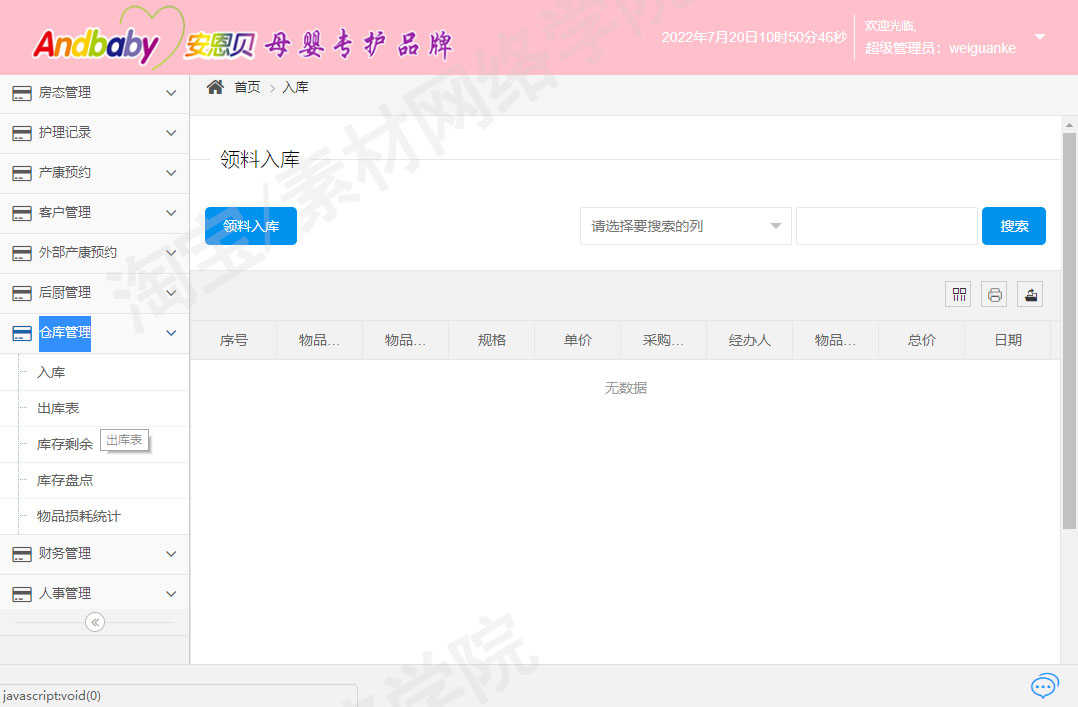
Task: Open 仓库管理 menu label
Action: [x=65, y=333]
